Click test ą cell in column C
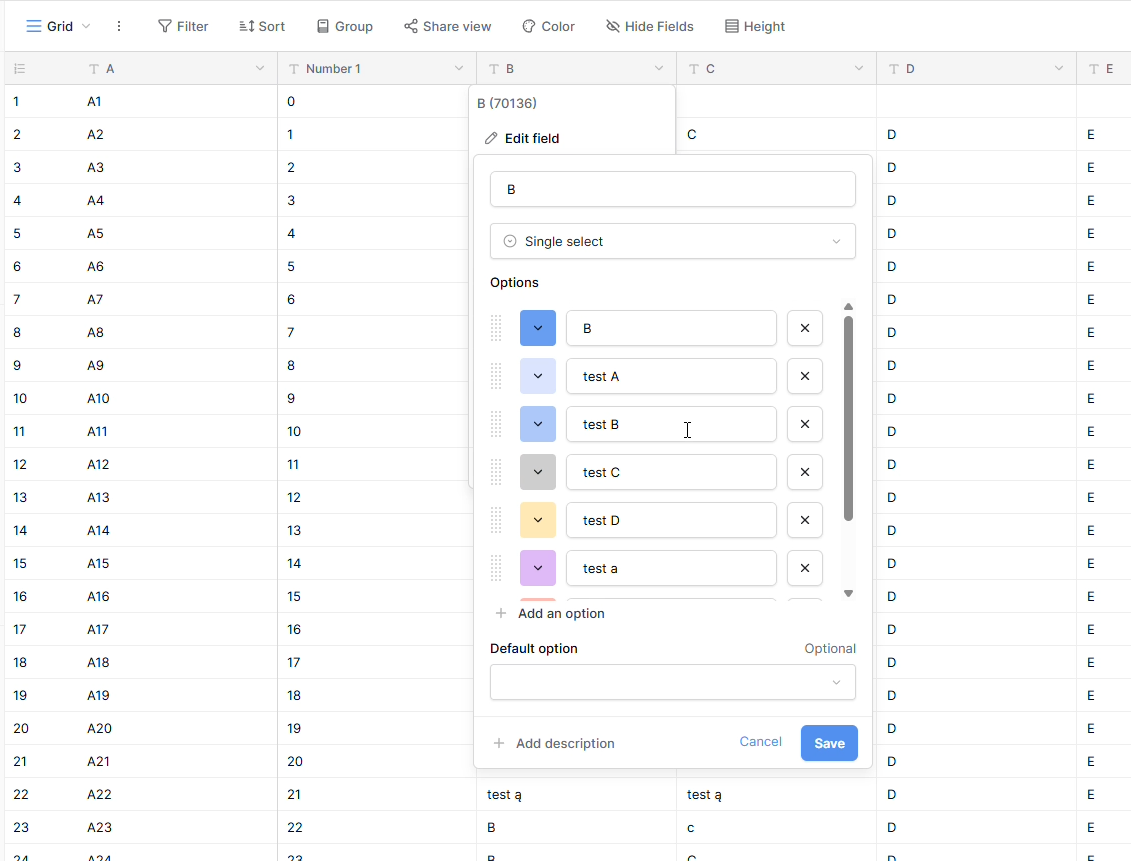This screenshot has height=861, width=1131. 776,794
